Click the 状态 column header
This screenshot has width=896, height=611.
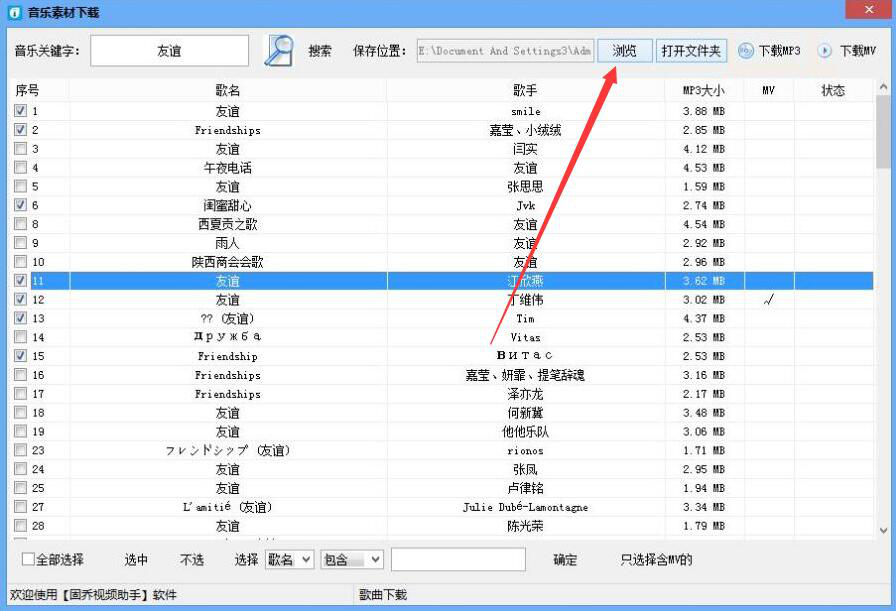[833, 90]
